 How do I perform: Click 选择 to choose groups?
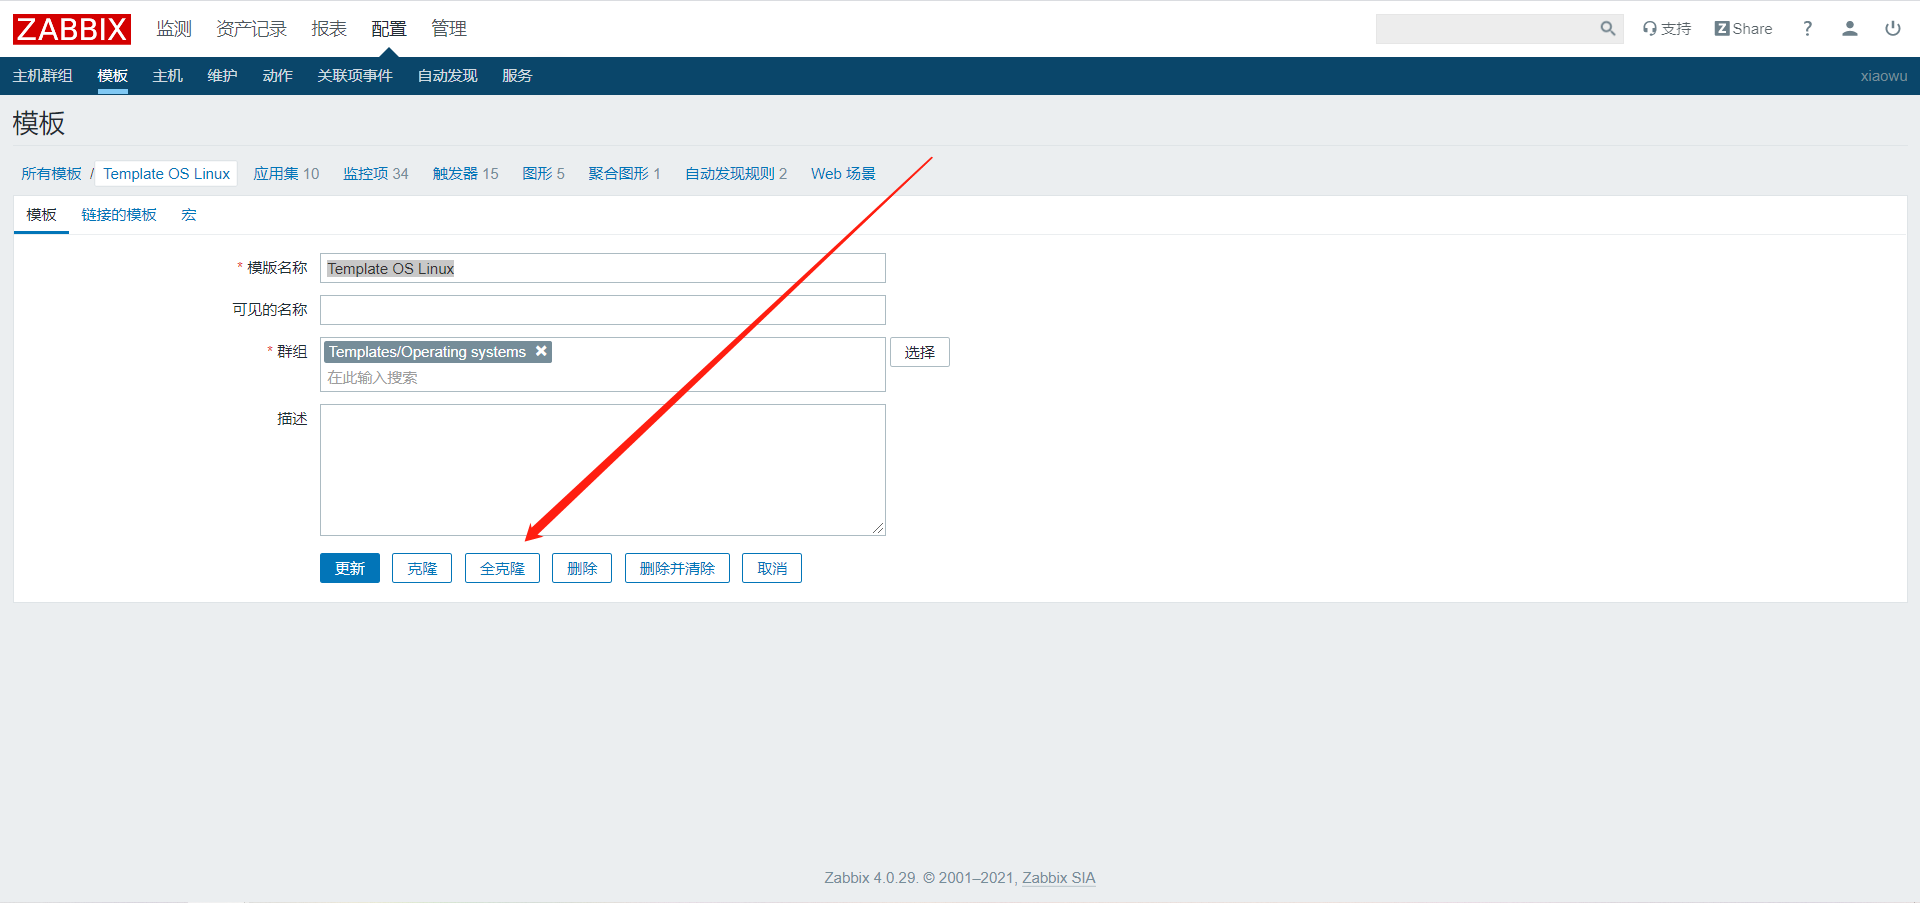coord(919,352)
